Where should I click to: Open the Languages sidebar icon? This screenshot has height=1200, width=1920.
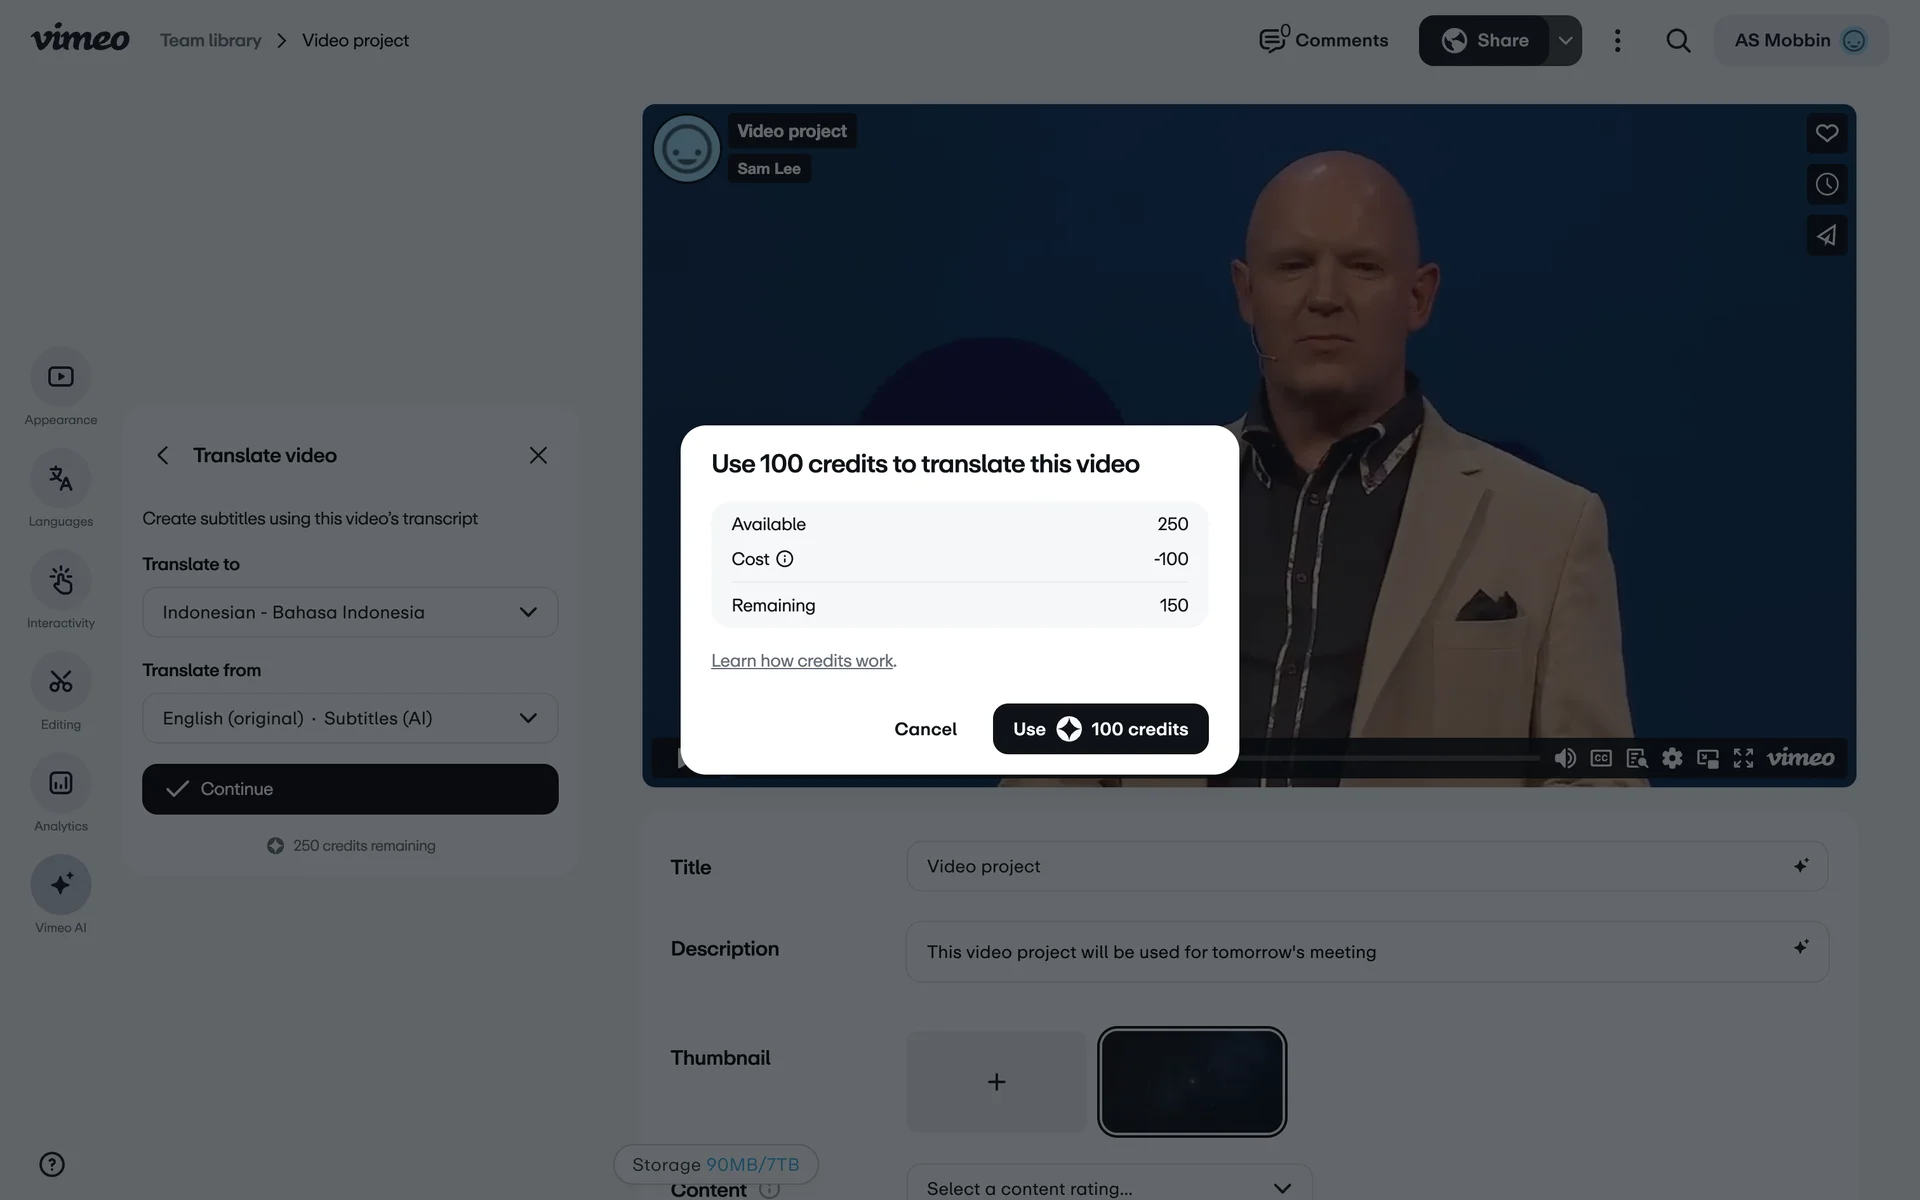(61, 479)
